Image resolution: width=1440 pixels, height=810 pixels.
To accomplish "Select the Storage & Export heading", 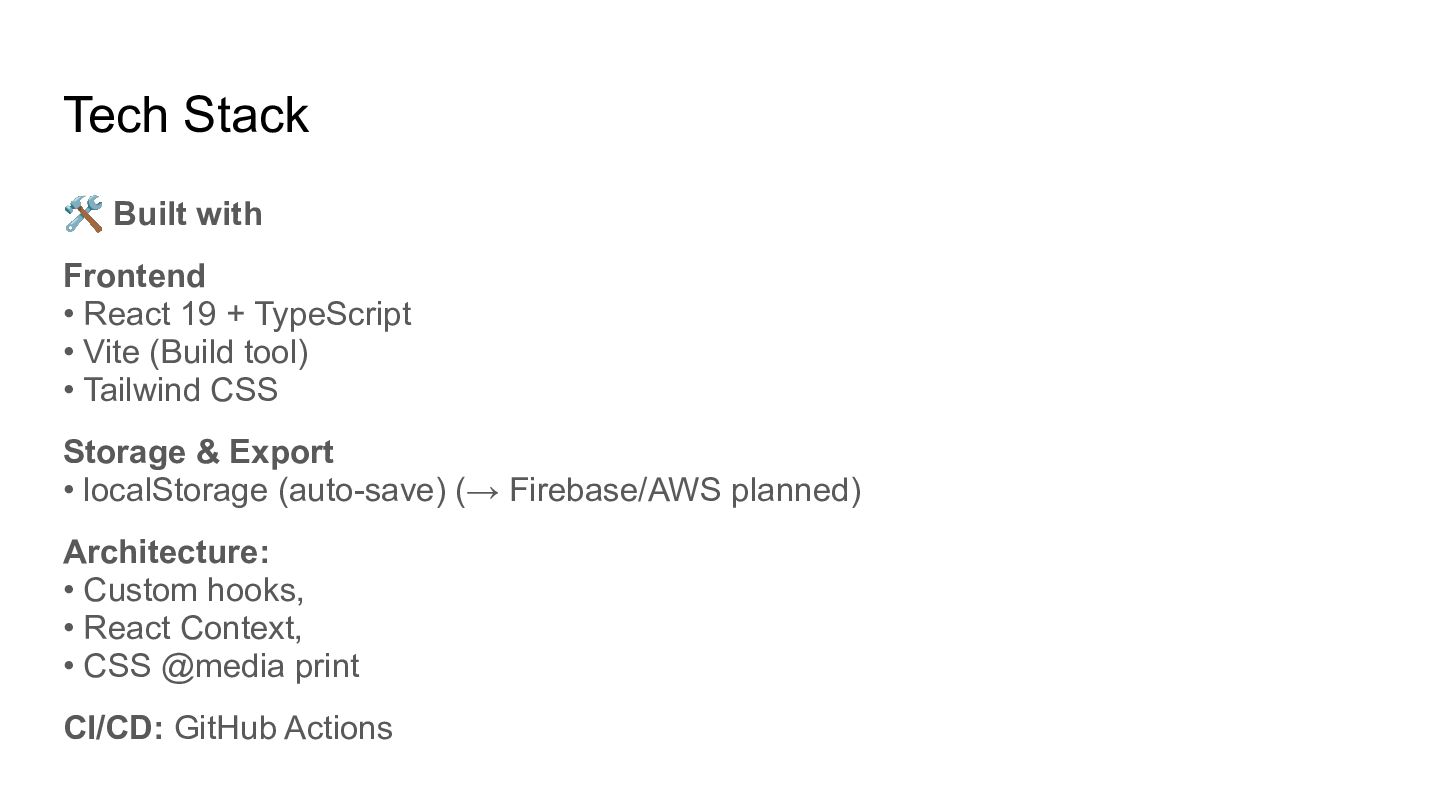I will point(198,452).
